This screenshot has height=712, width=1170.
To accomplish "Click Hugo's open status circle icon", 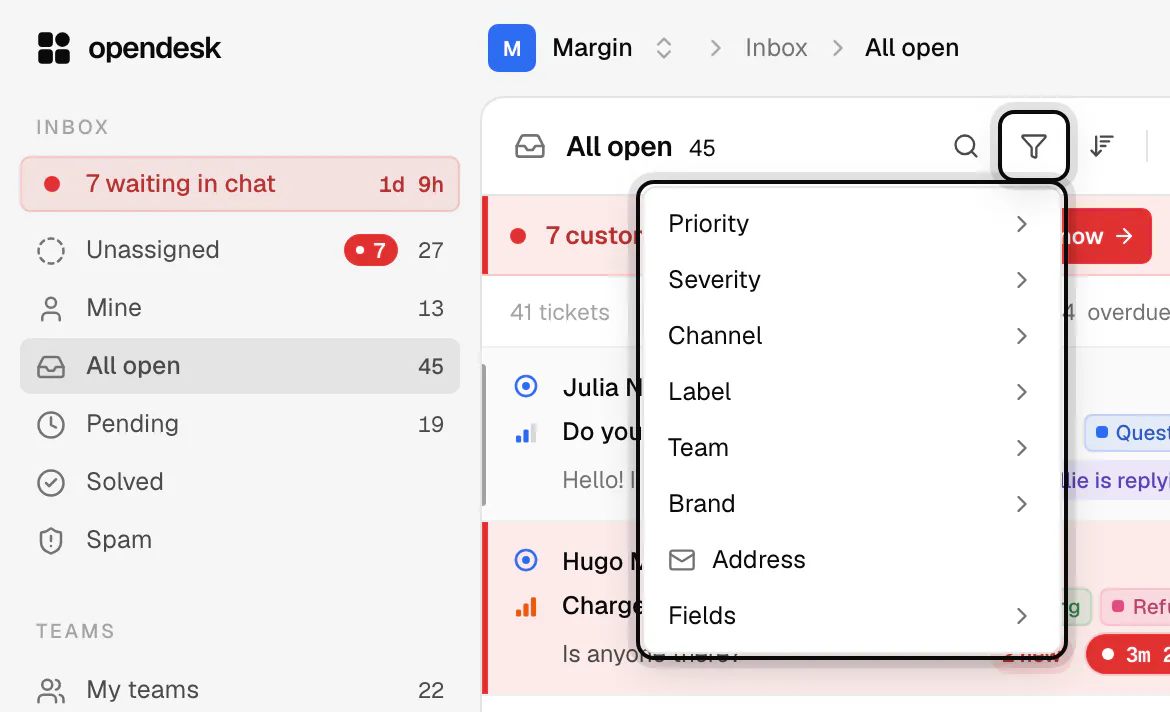I will (x=526, y=560).
